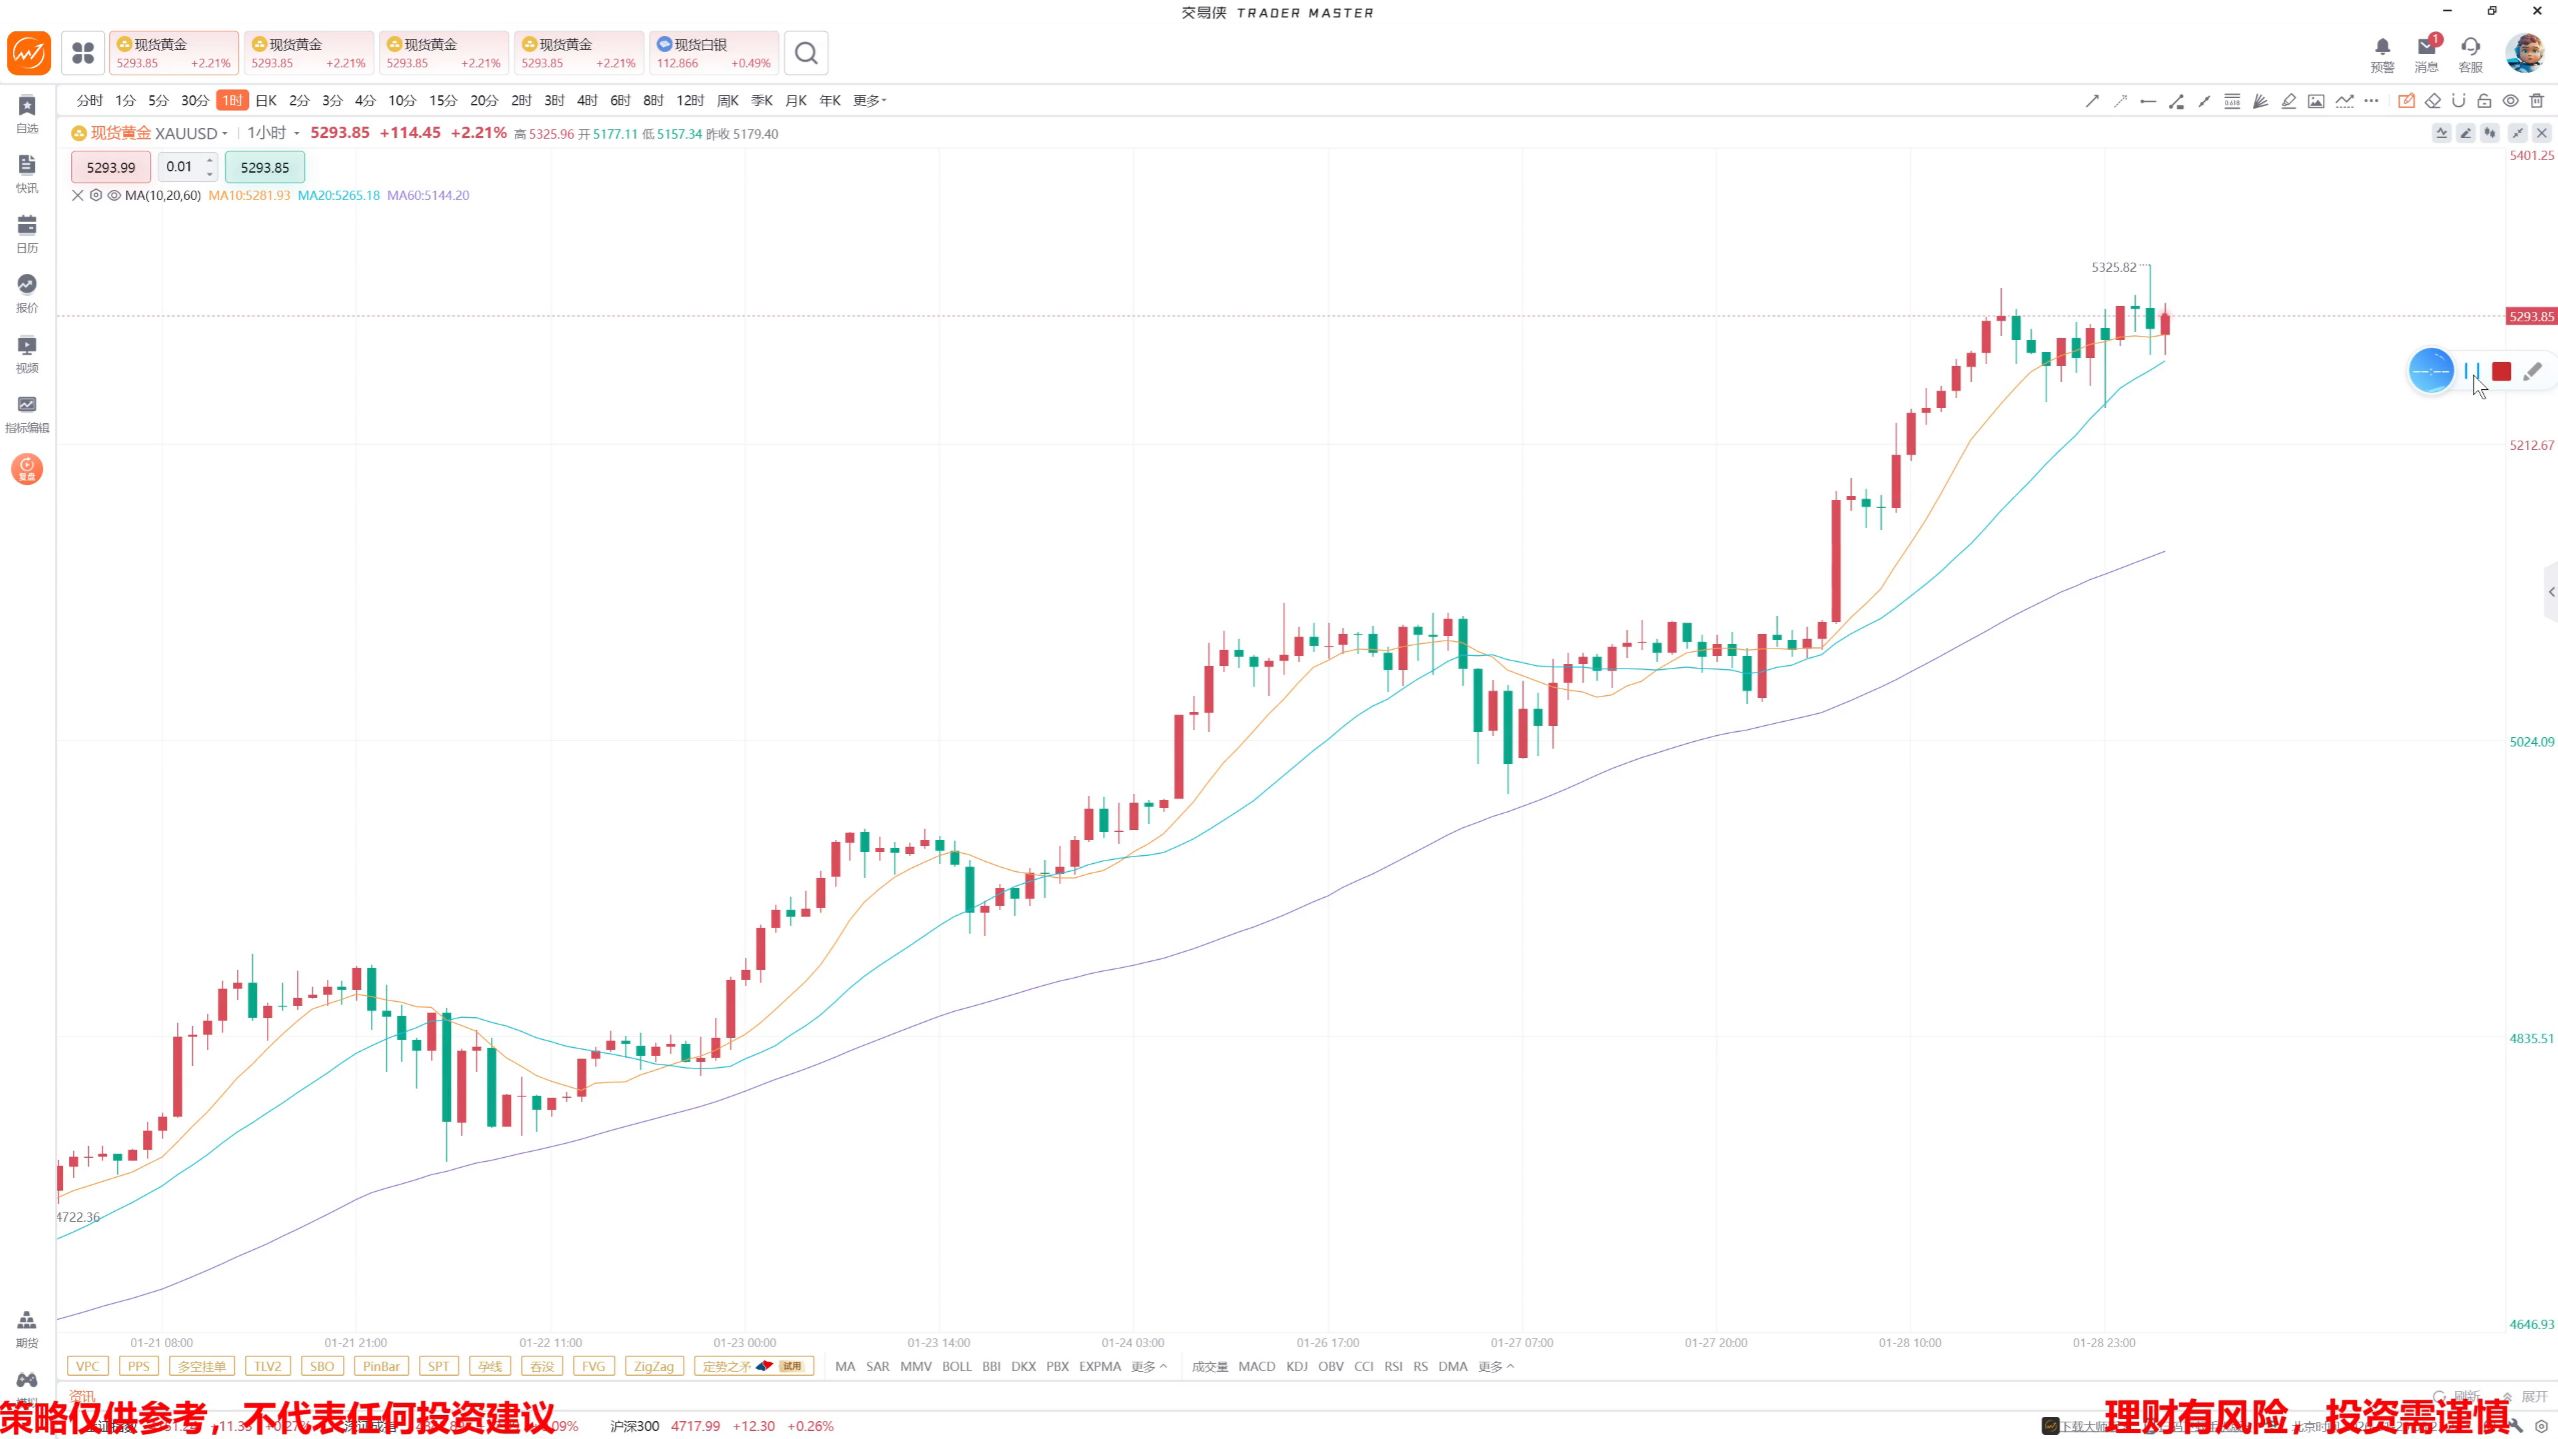2558x1439 pixels.
Task: Select the Gann fan drawing tool
Action: pyautogui.click(x=2260, y=101)
